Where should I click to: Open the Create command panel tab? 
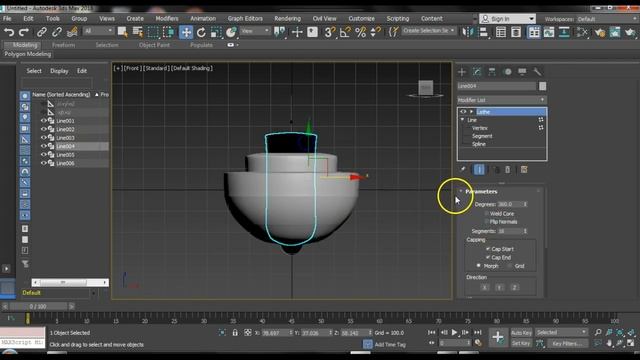tap(462, 72)
